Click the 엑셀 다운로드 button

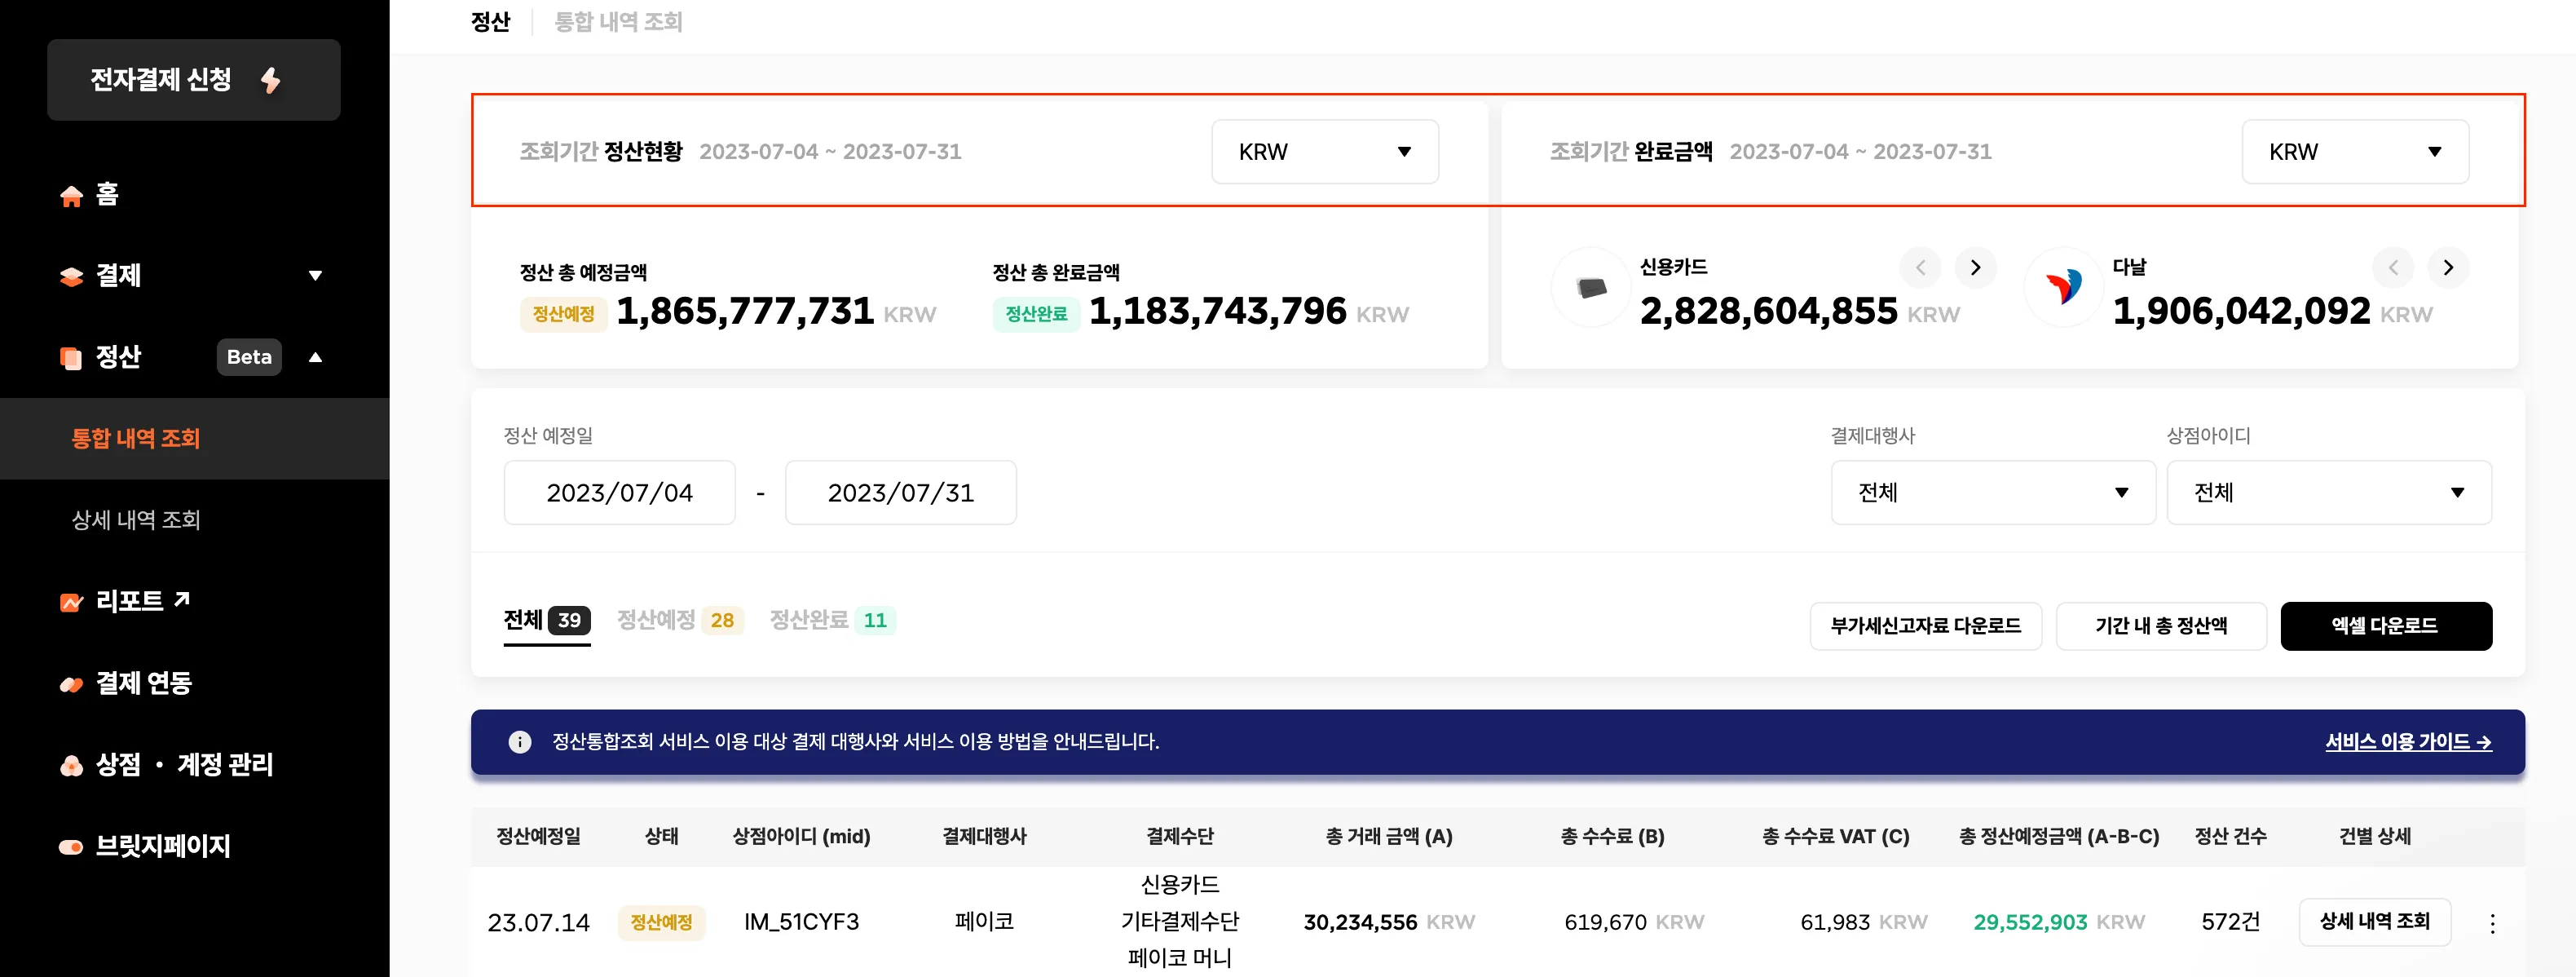point(2385,626)
